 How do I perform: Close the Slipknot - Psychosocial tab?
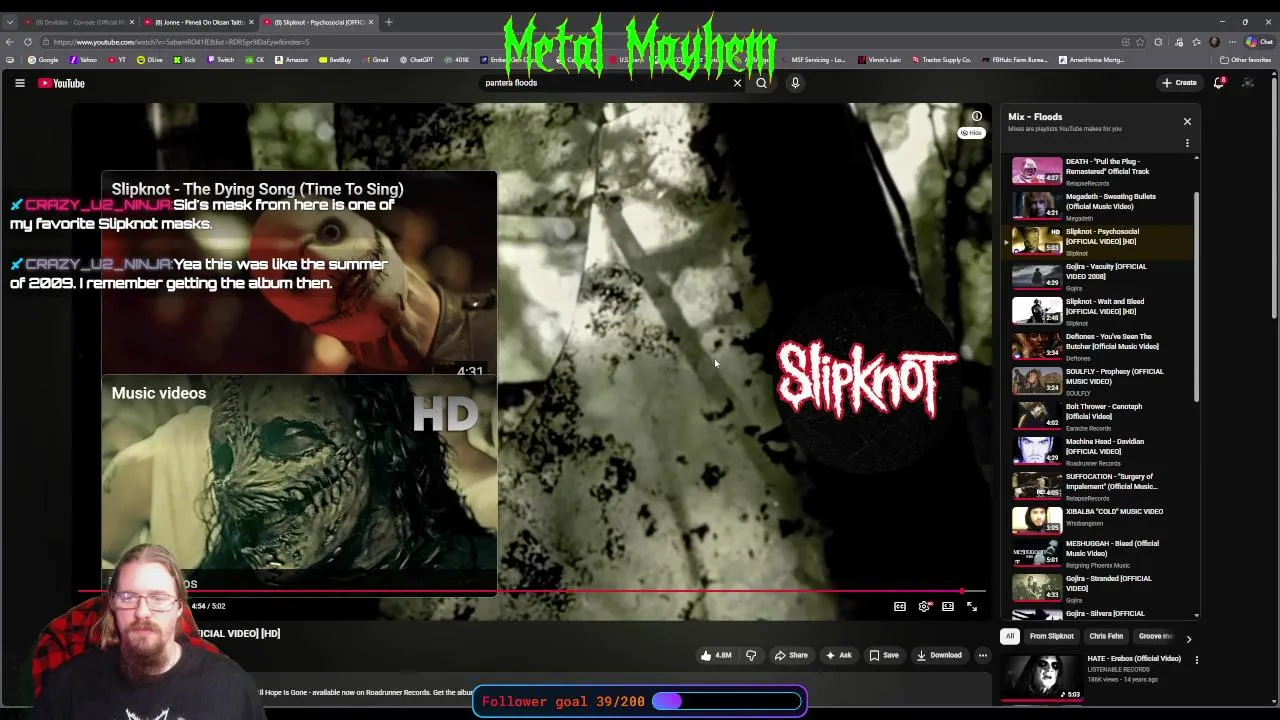coord(371,22)
